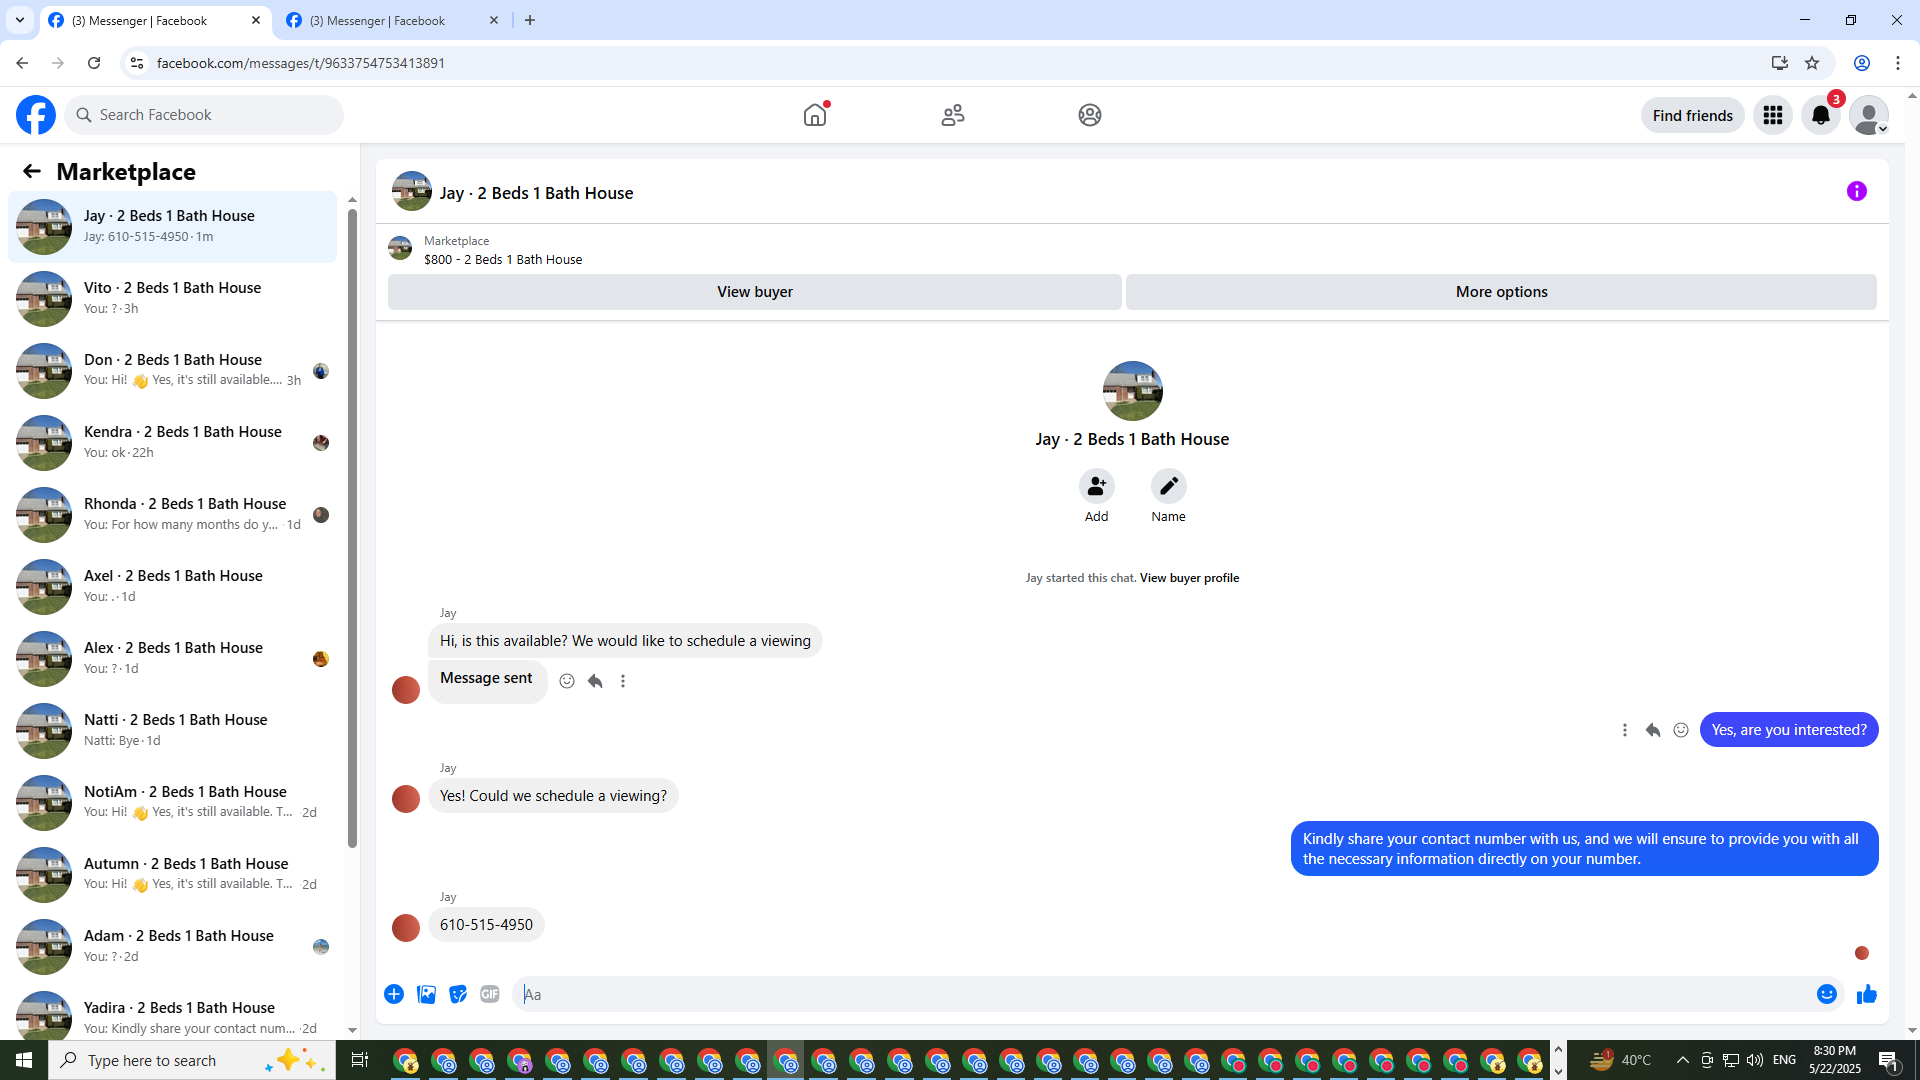Choose a GIF icon in composer
The image size is (1920, 1080).
tap(490, 994)
